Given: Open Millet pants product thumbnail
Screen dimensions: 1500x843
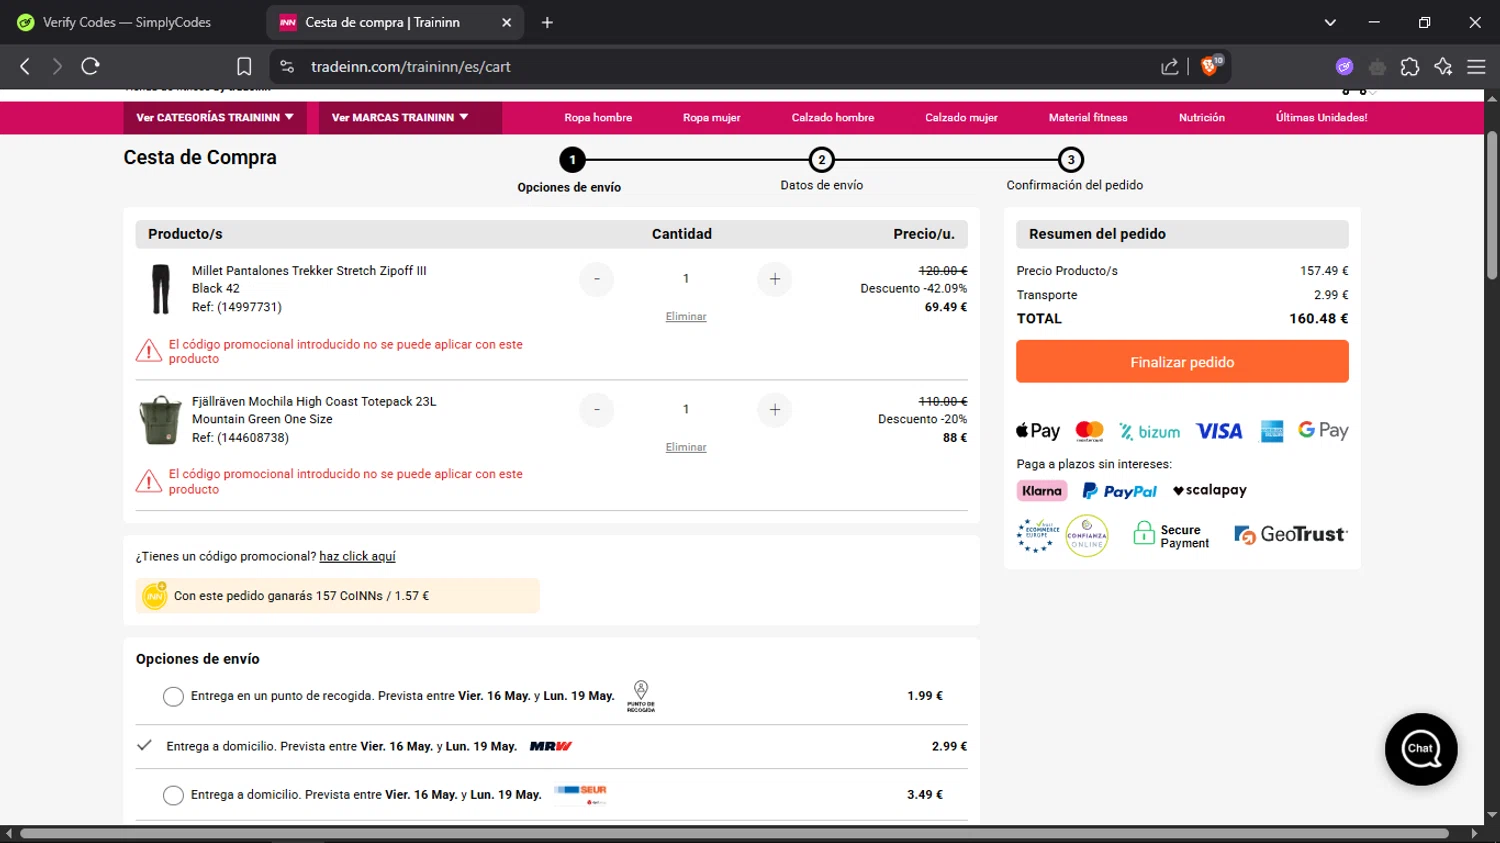Looking at the screenshot, I should (x=160, y=289).
